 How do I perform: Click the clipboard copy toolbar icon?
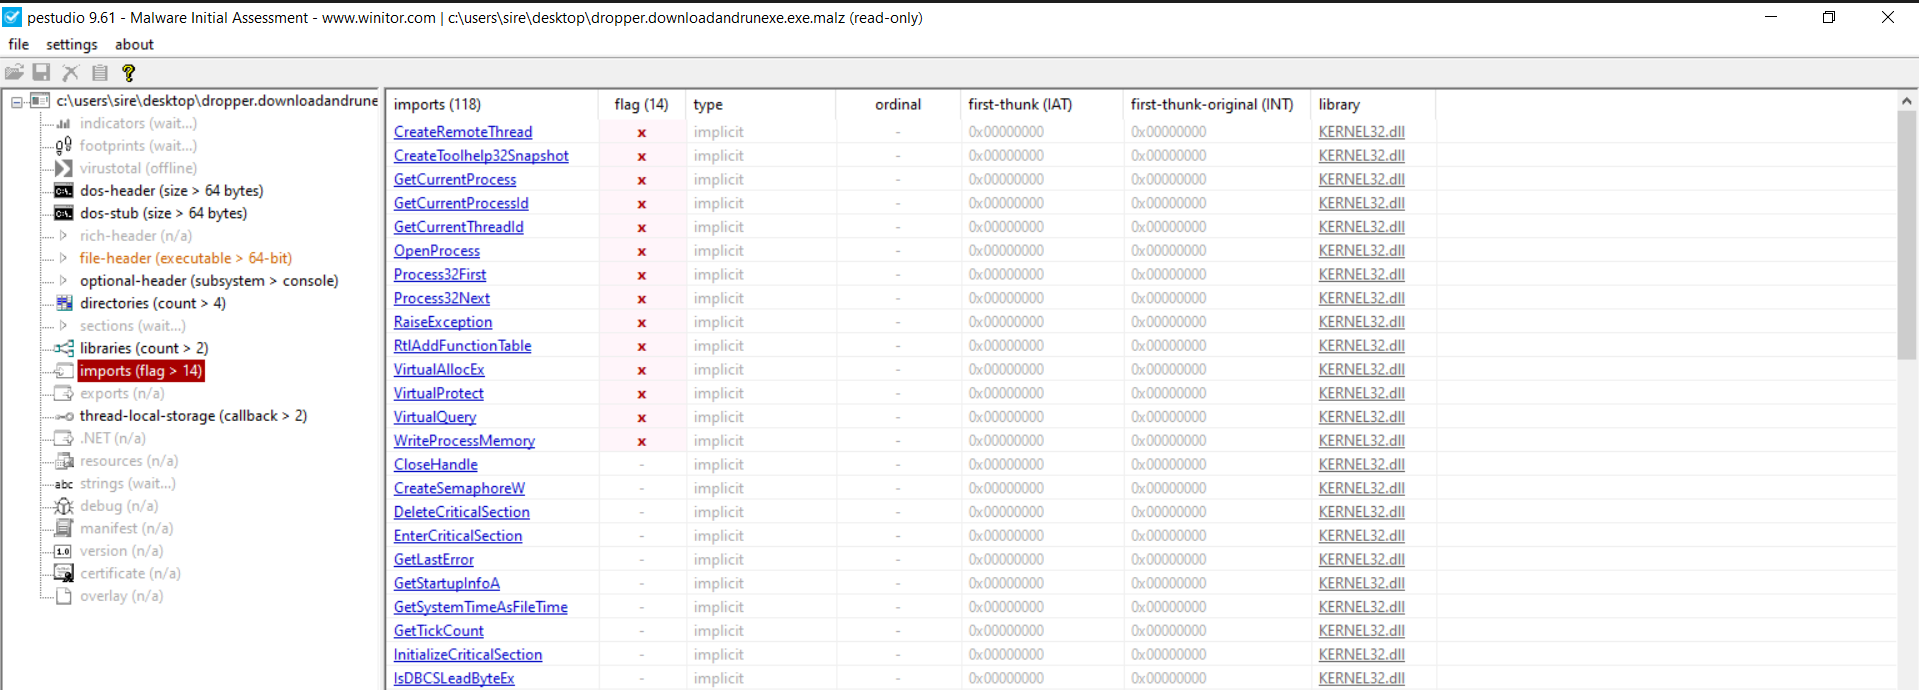click(99, 72)
